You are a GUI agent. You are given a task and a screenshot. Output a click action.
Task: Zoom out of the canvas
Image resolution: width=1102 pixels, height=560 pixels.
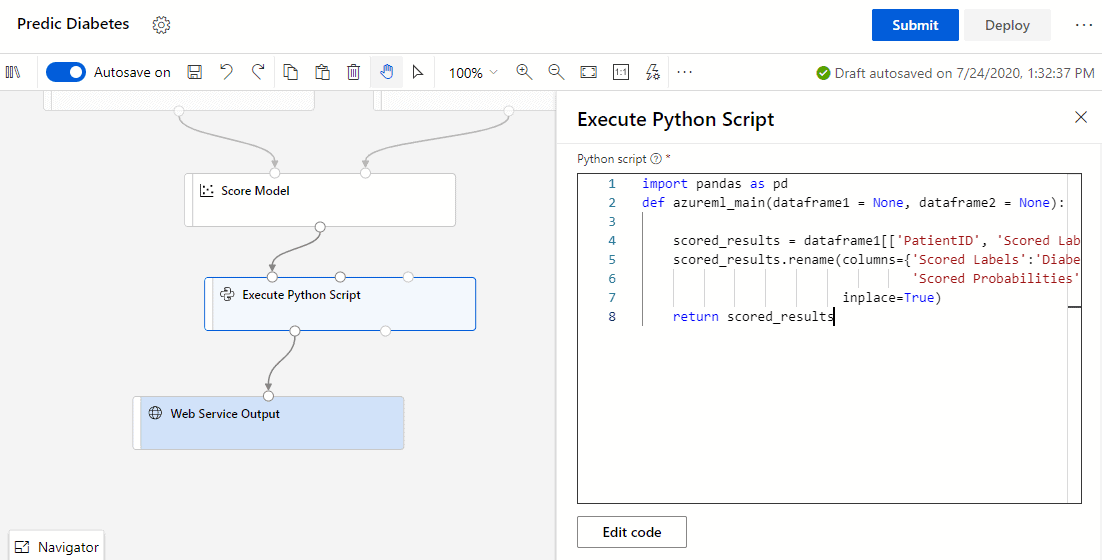(556, 72)
